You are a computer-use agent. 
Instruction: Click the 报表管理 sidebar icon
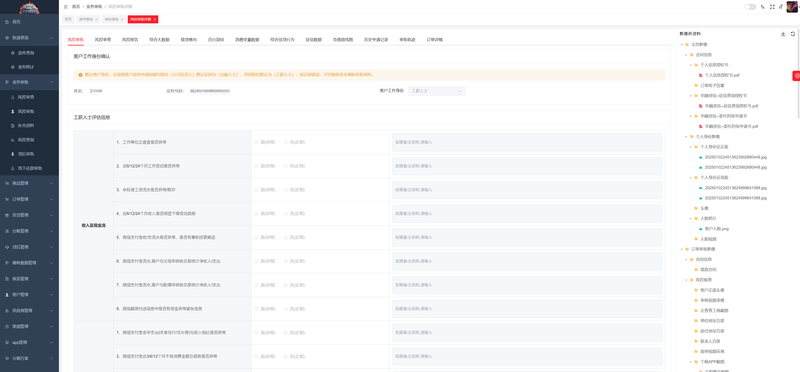[x=6, y=279]
